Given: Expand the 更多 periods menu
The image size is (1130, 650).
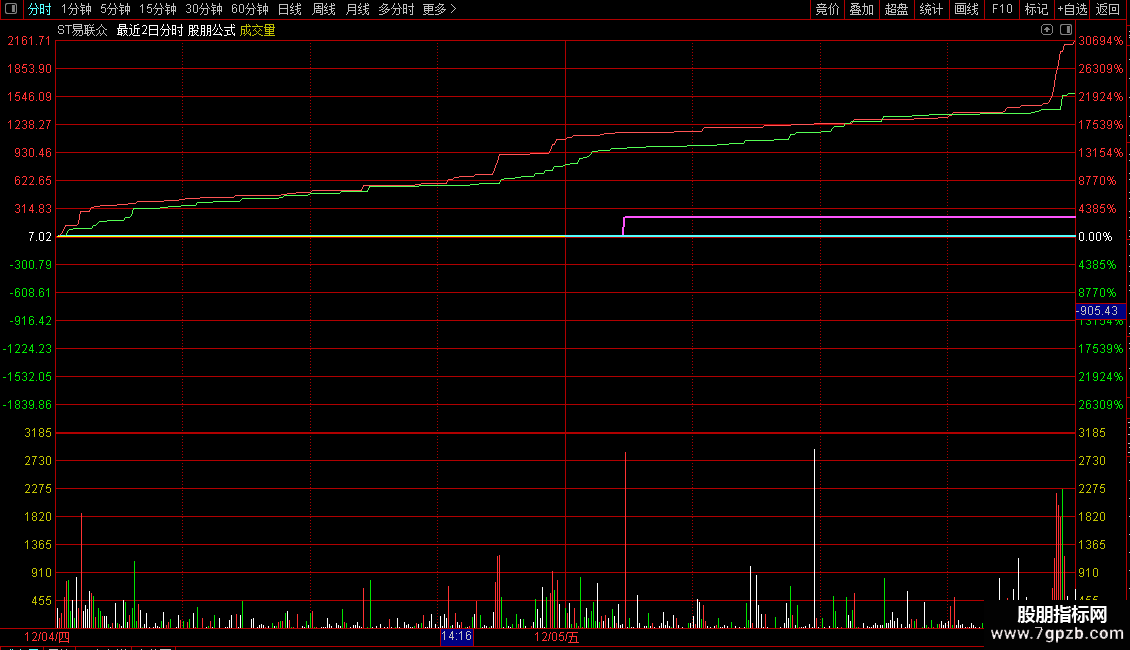Looking at the screenshot, I should (x=439, y=9).
